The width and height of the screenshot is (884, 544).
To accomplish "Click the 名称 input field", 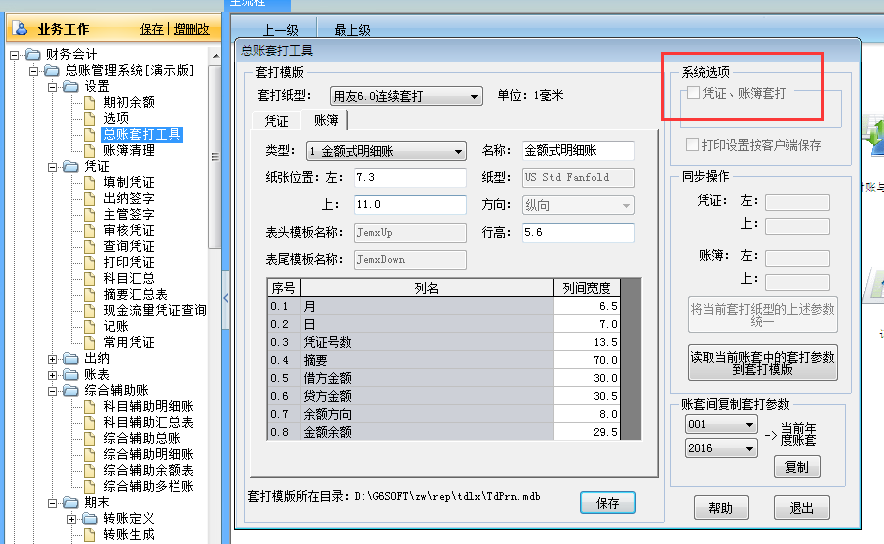I will tap(578, 151).
